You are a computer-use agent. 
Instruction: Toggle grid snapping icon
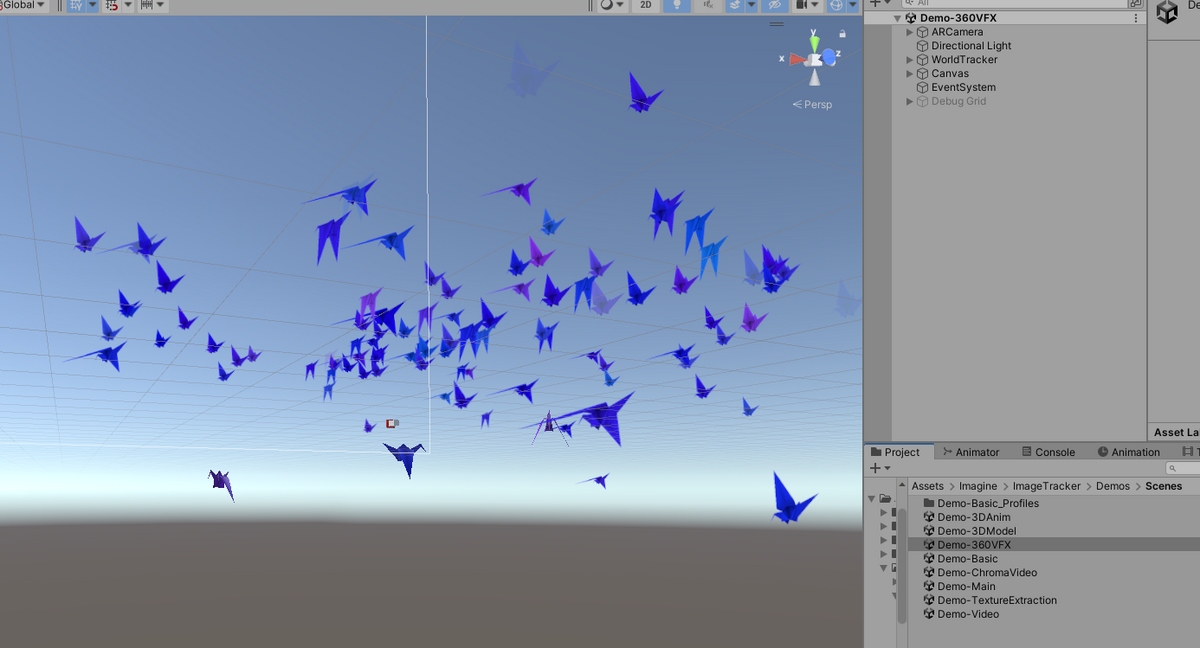(111, 5)
